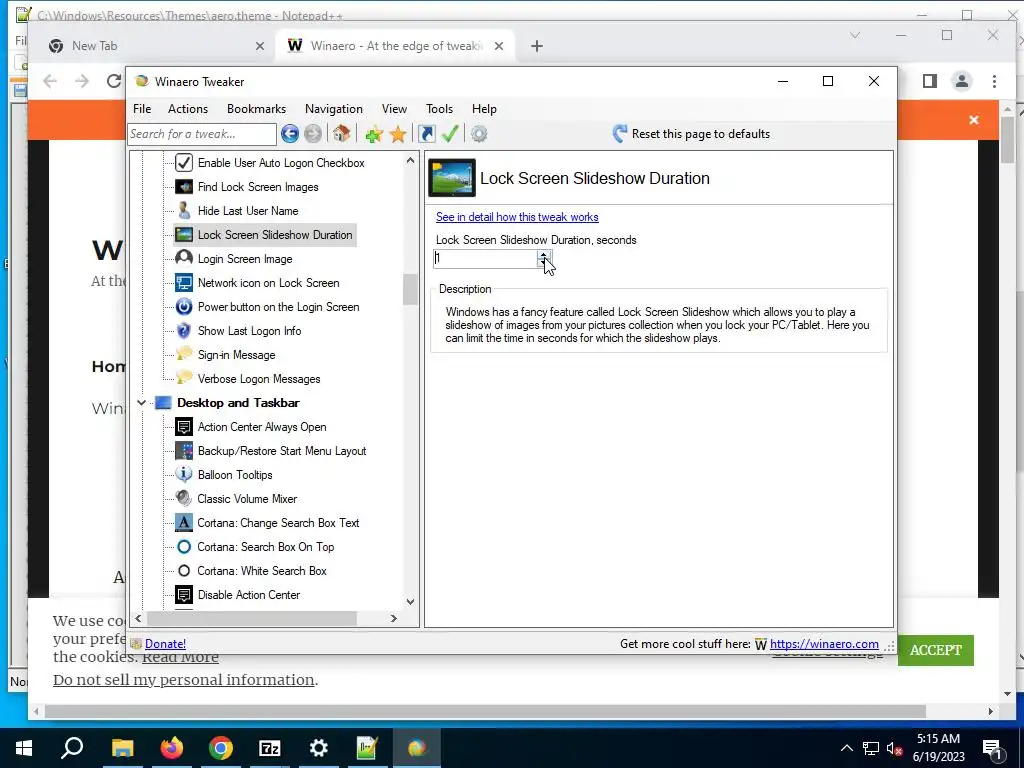The height and width of the screenshot is (768, 1024).
Task: Click the Reset page icon arrow
Action: 620,134
